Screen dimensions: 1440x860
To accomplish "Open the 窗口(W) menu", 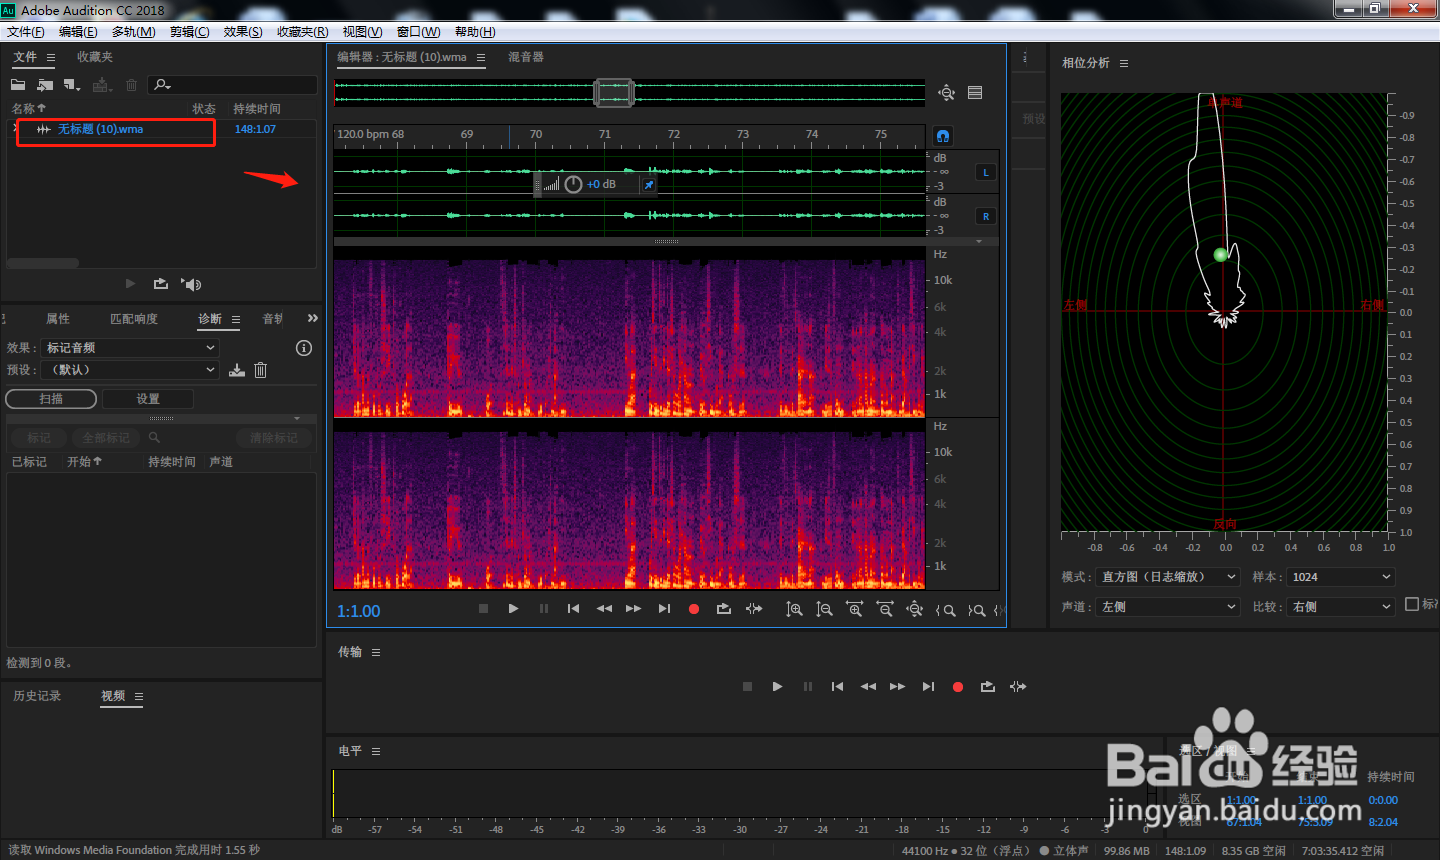I will pos(419,32).
